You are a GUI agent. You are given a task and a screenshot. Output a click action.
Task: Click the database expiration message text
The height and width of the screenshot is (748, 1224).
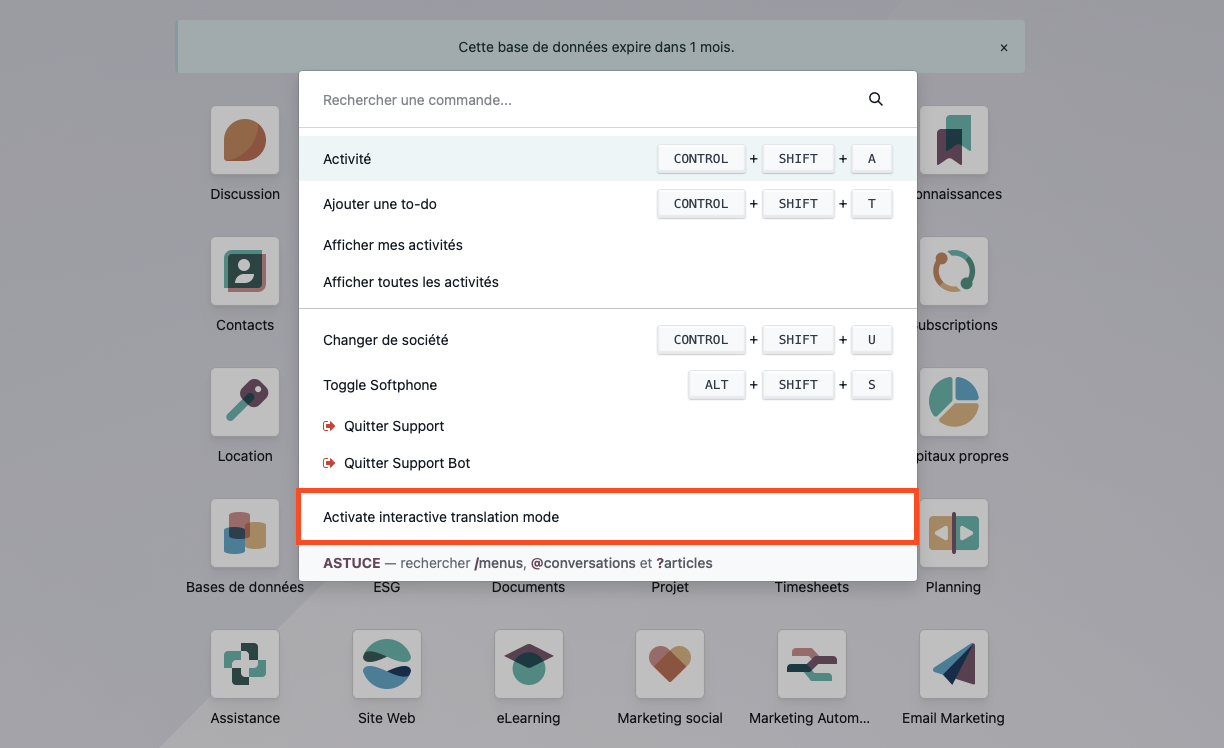(596, 47)
